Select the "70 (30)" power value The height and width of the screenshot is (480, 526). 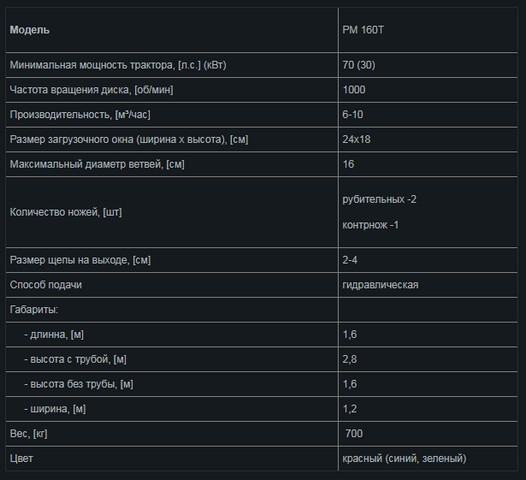(x=359, y=65)
